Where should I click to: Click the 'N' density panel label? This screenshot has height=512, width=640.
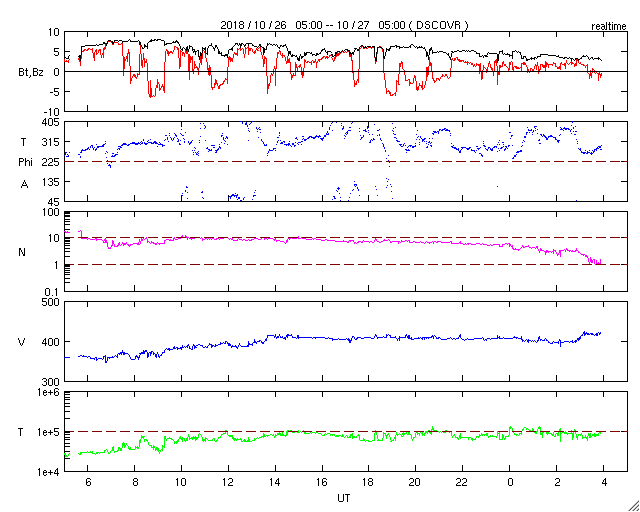click(x=22, y=252)
